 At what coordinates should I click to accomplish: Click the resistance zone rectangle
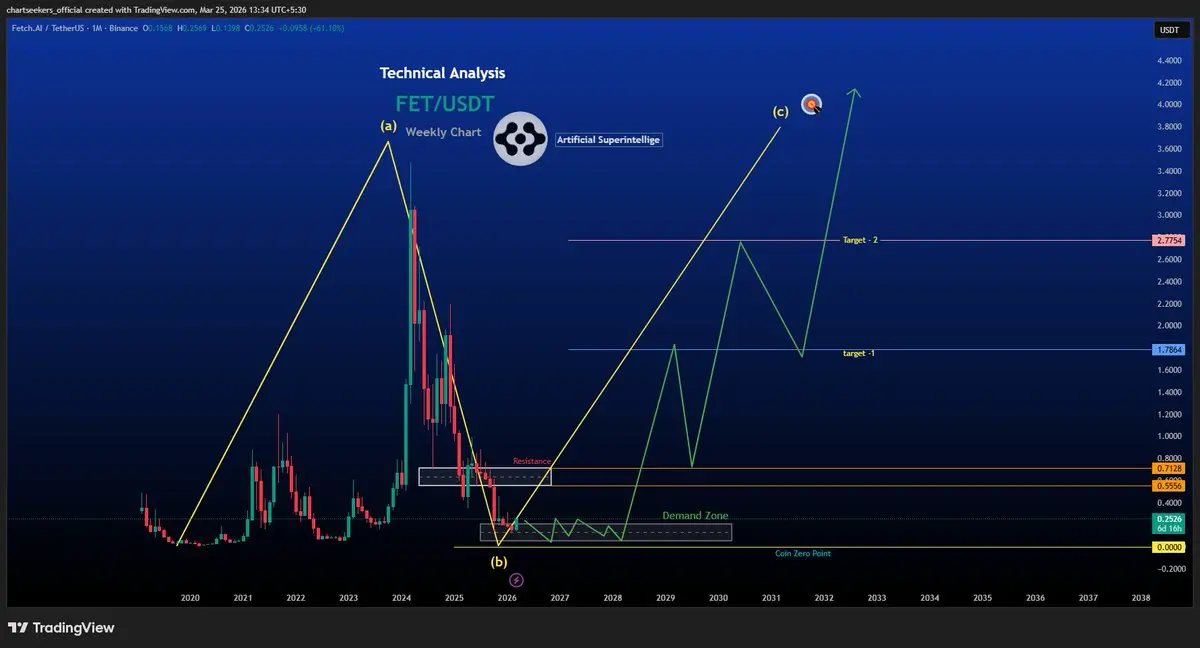tap(485, 477)
